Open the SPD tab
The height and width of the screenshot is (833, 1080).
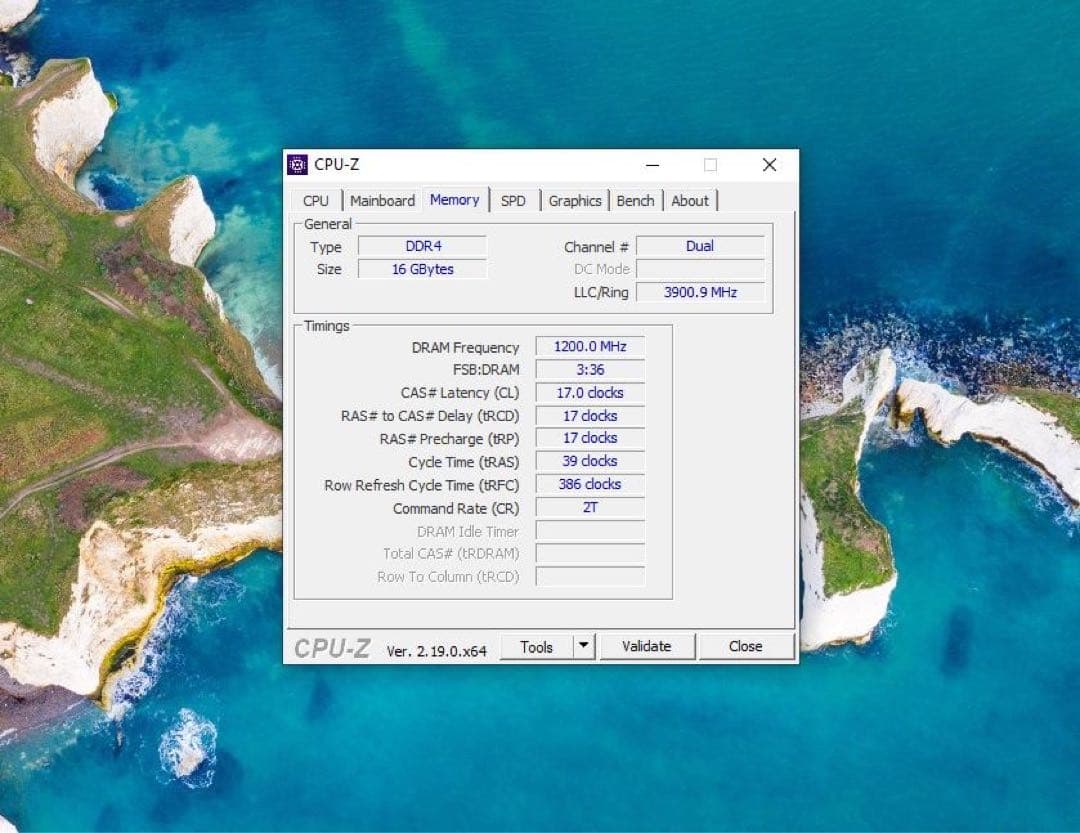[x=513, y=200]
